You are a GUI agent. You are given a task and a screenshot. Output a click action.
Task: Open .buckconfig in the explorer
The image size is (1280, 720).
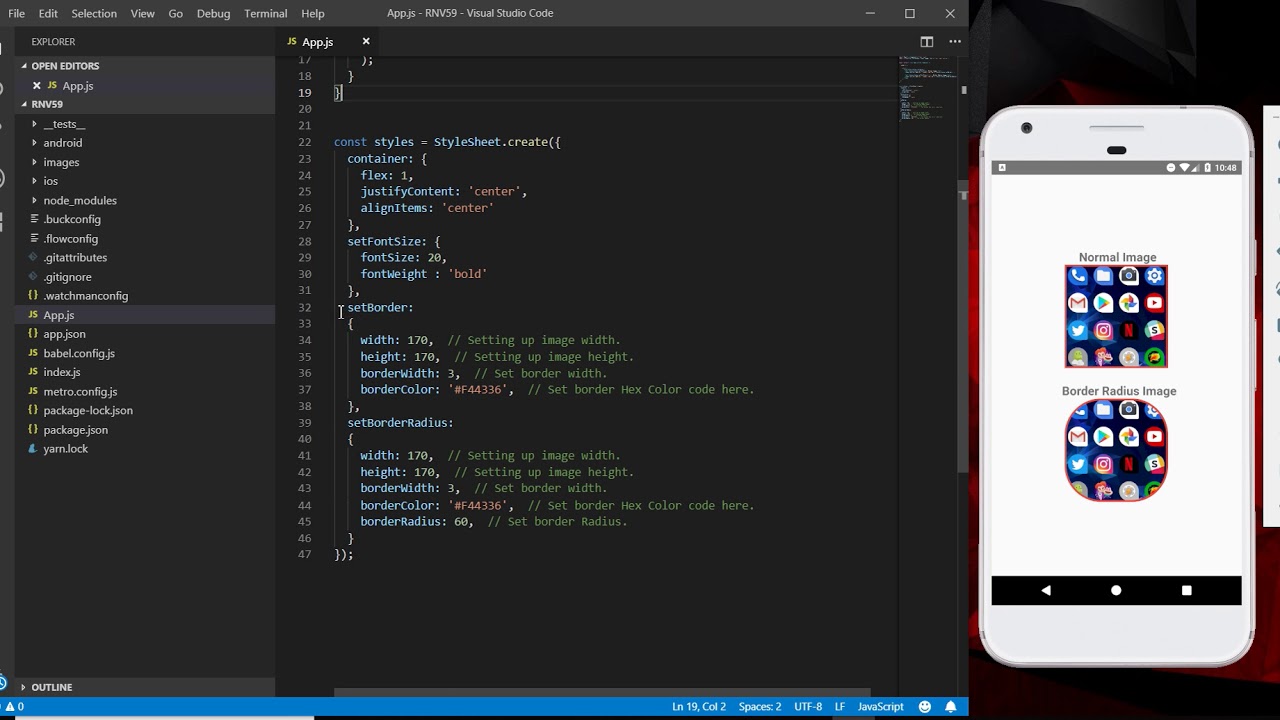72,219
